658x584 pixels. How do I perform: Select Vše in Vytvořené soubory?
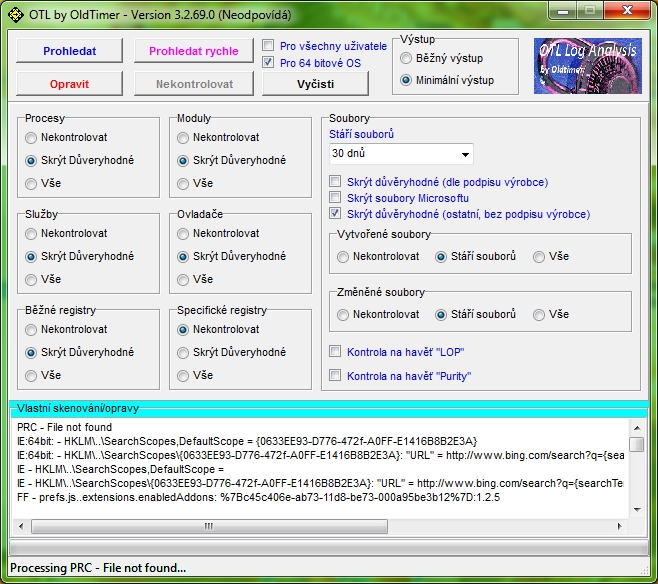pos(540,256)
